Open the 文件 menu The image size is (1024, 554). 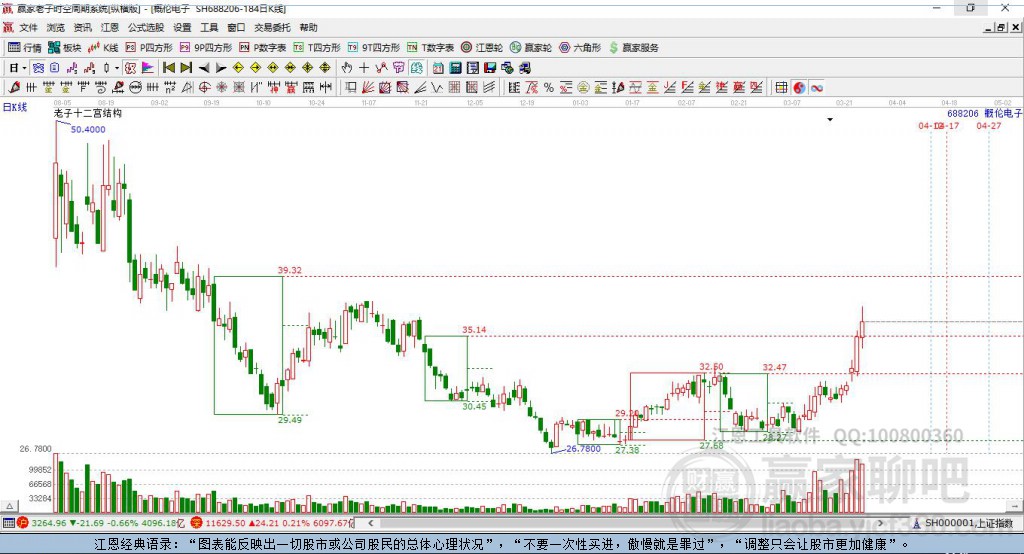(28, 27)
